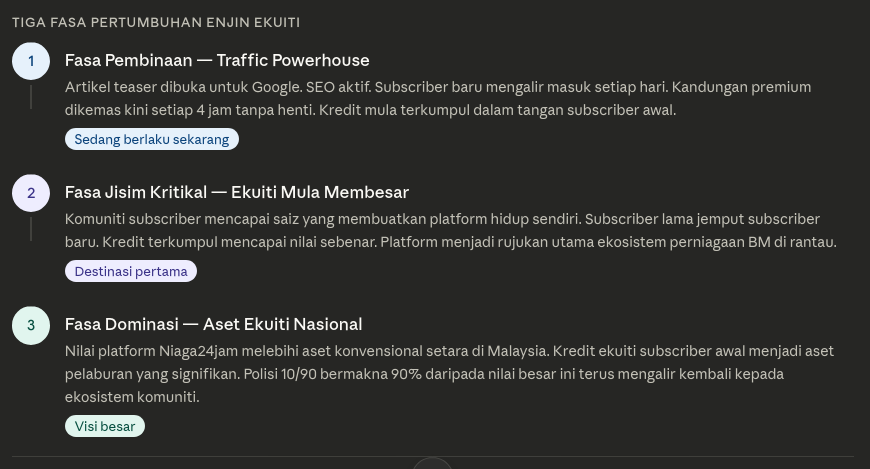The height and width of the screenshot is (469, 870).
Task: Click the purple step 2 circle
Action: tap(31, 193)
